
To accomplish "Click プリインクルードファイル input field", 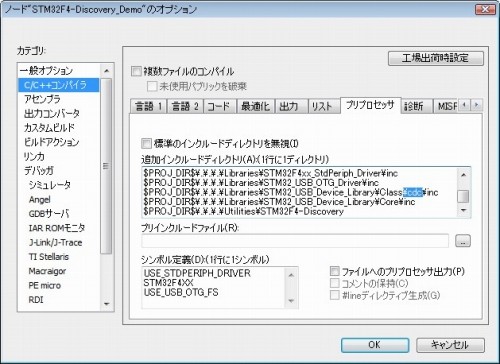I will pos(295,241).
